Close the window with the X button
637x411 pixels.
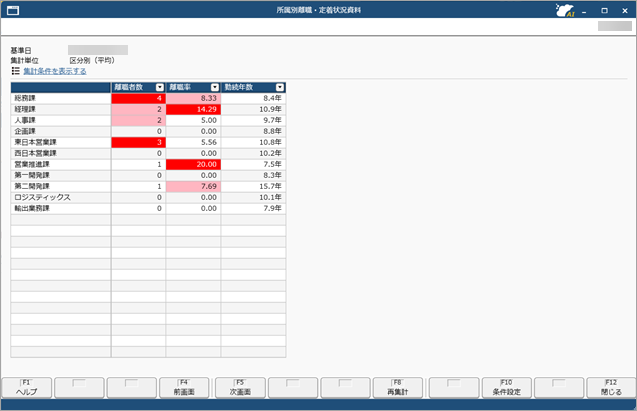pos(625,11)
